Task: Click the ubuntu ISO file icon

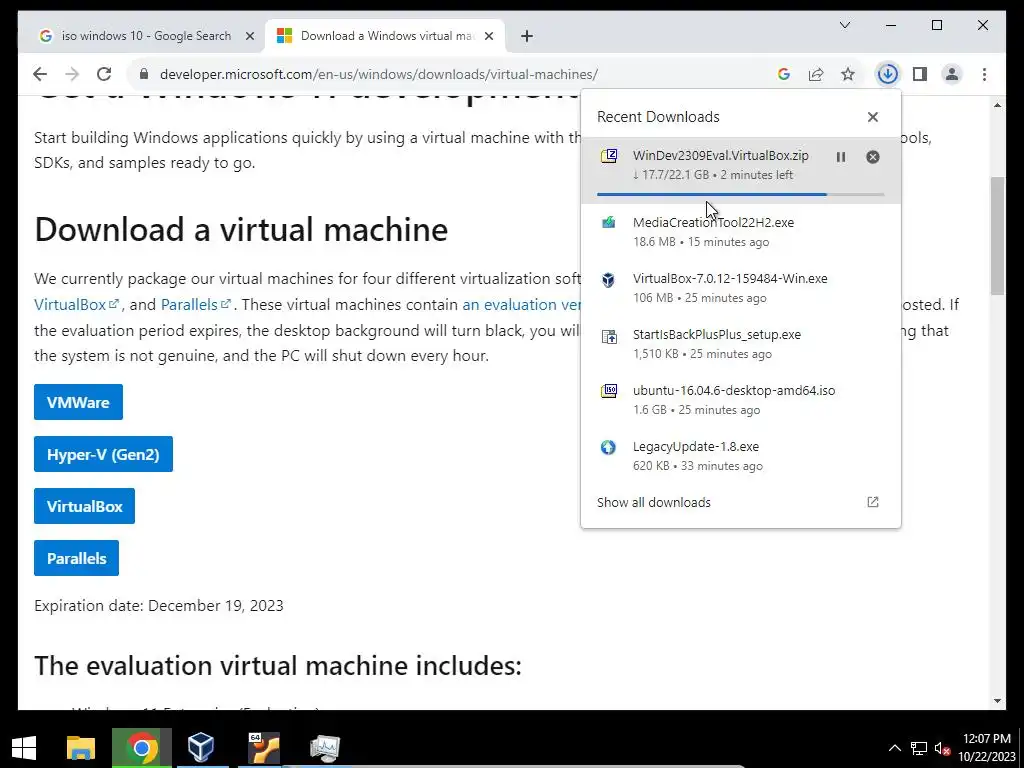Action: [x=609, y=391]
